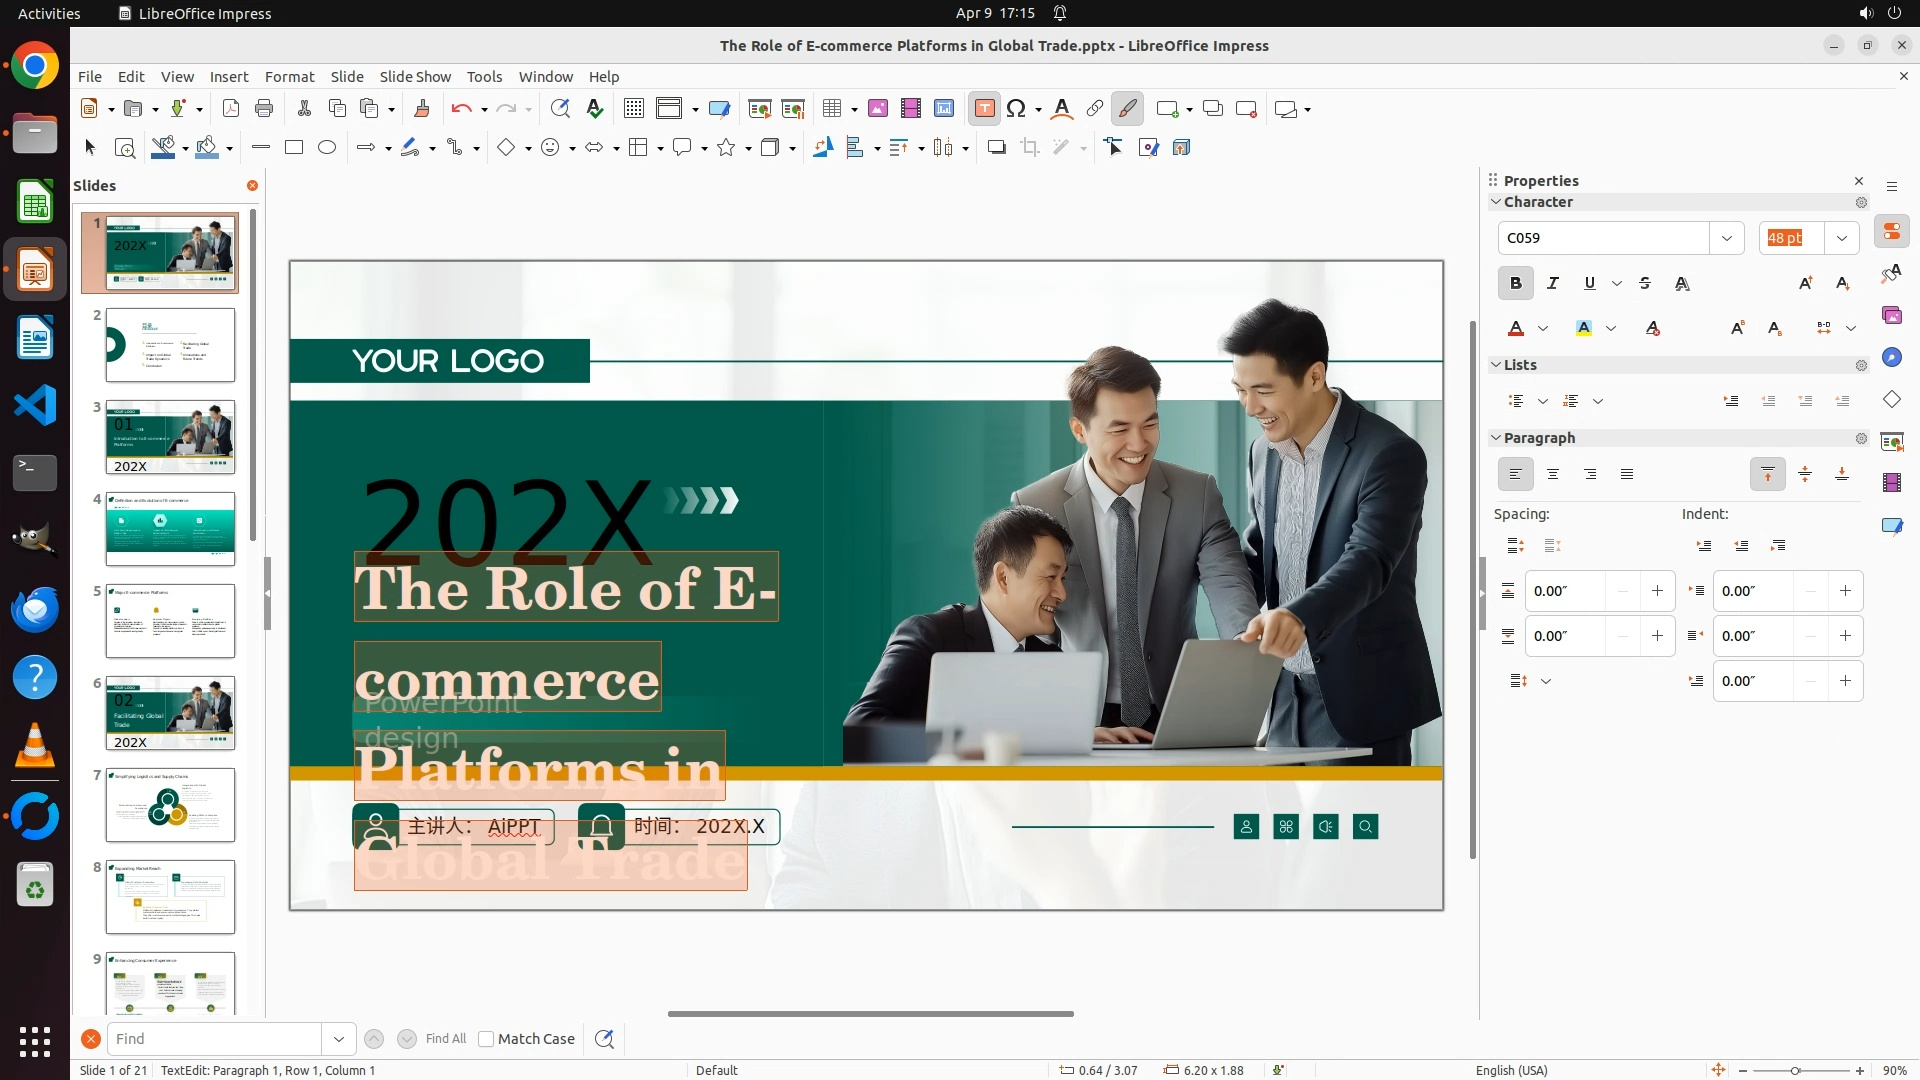This screenshot has height=1080, width=1920.
Task: Open the Slide Show menu
Action: 414,77
